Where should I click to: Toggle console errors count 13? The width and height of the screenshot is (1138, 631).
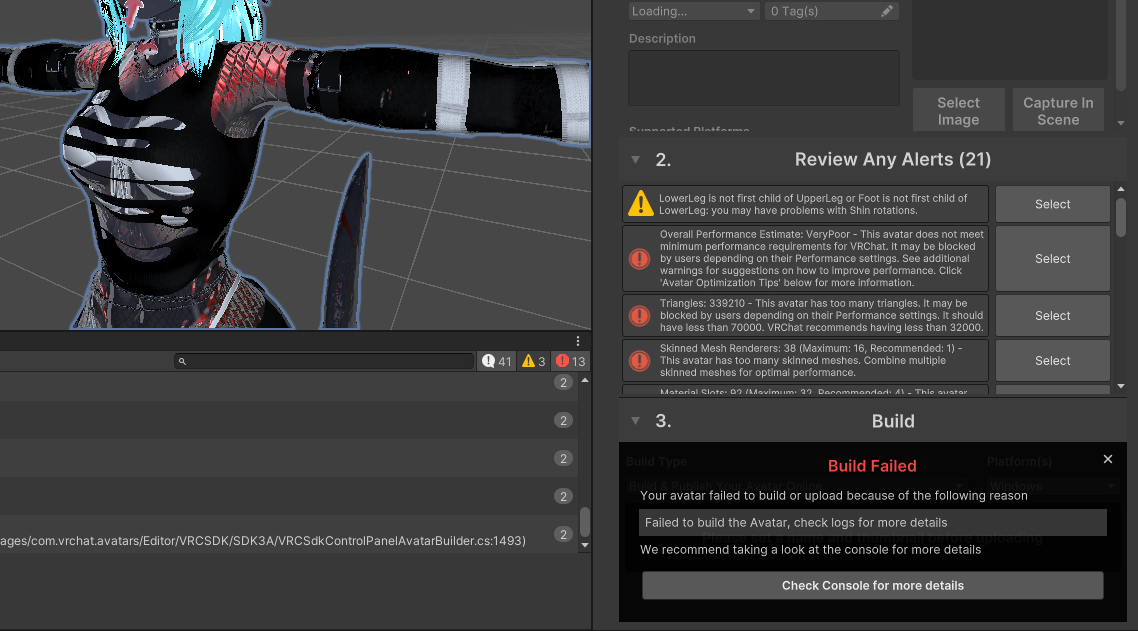pyautogui.click(x=570, y=361)
